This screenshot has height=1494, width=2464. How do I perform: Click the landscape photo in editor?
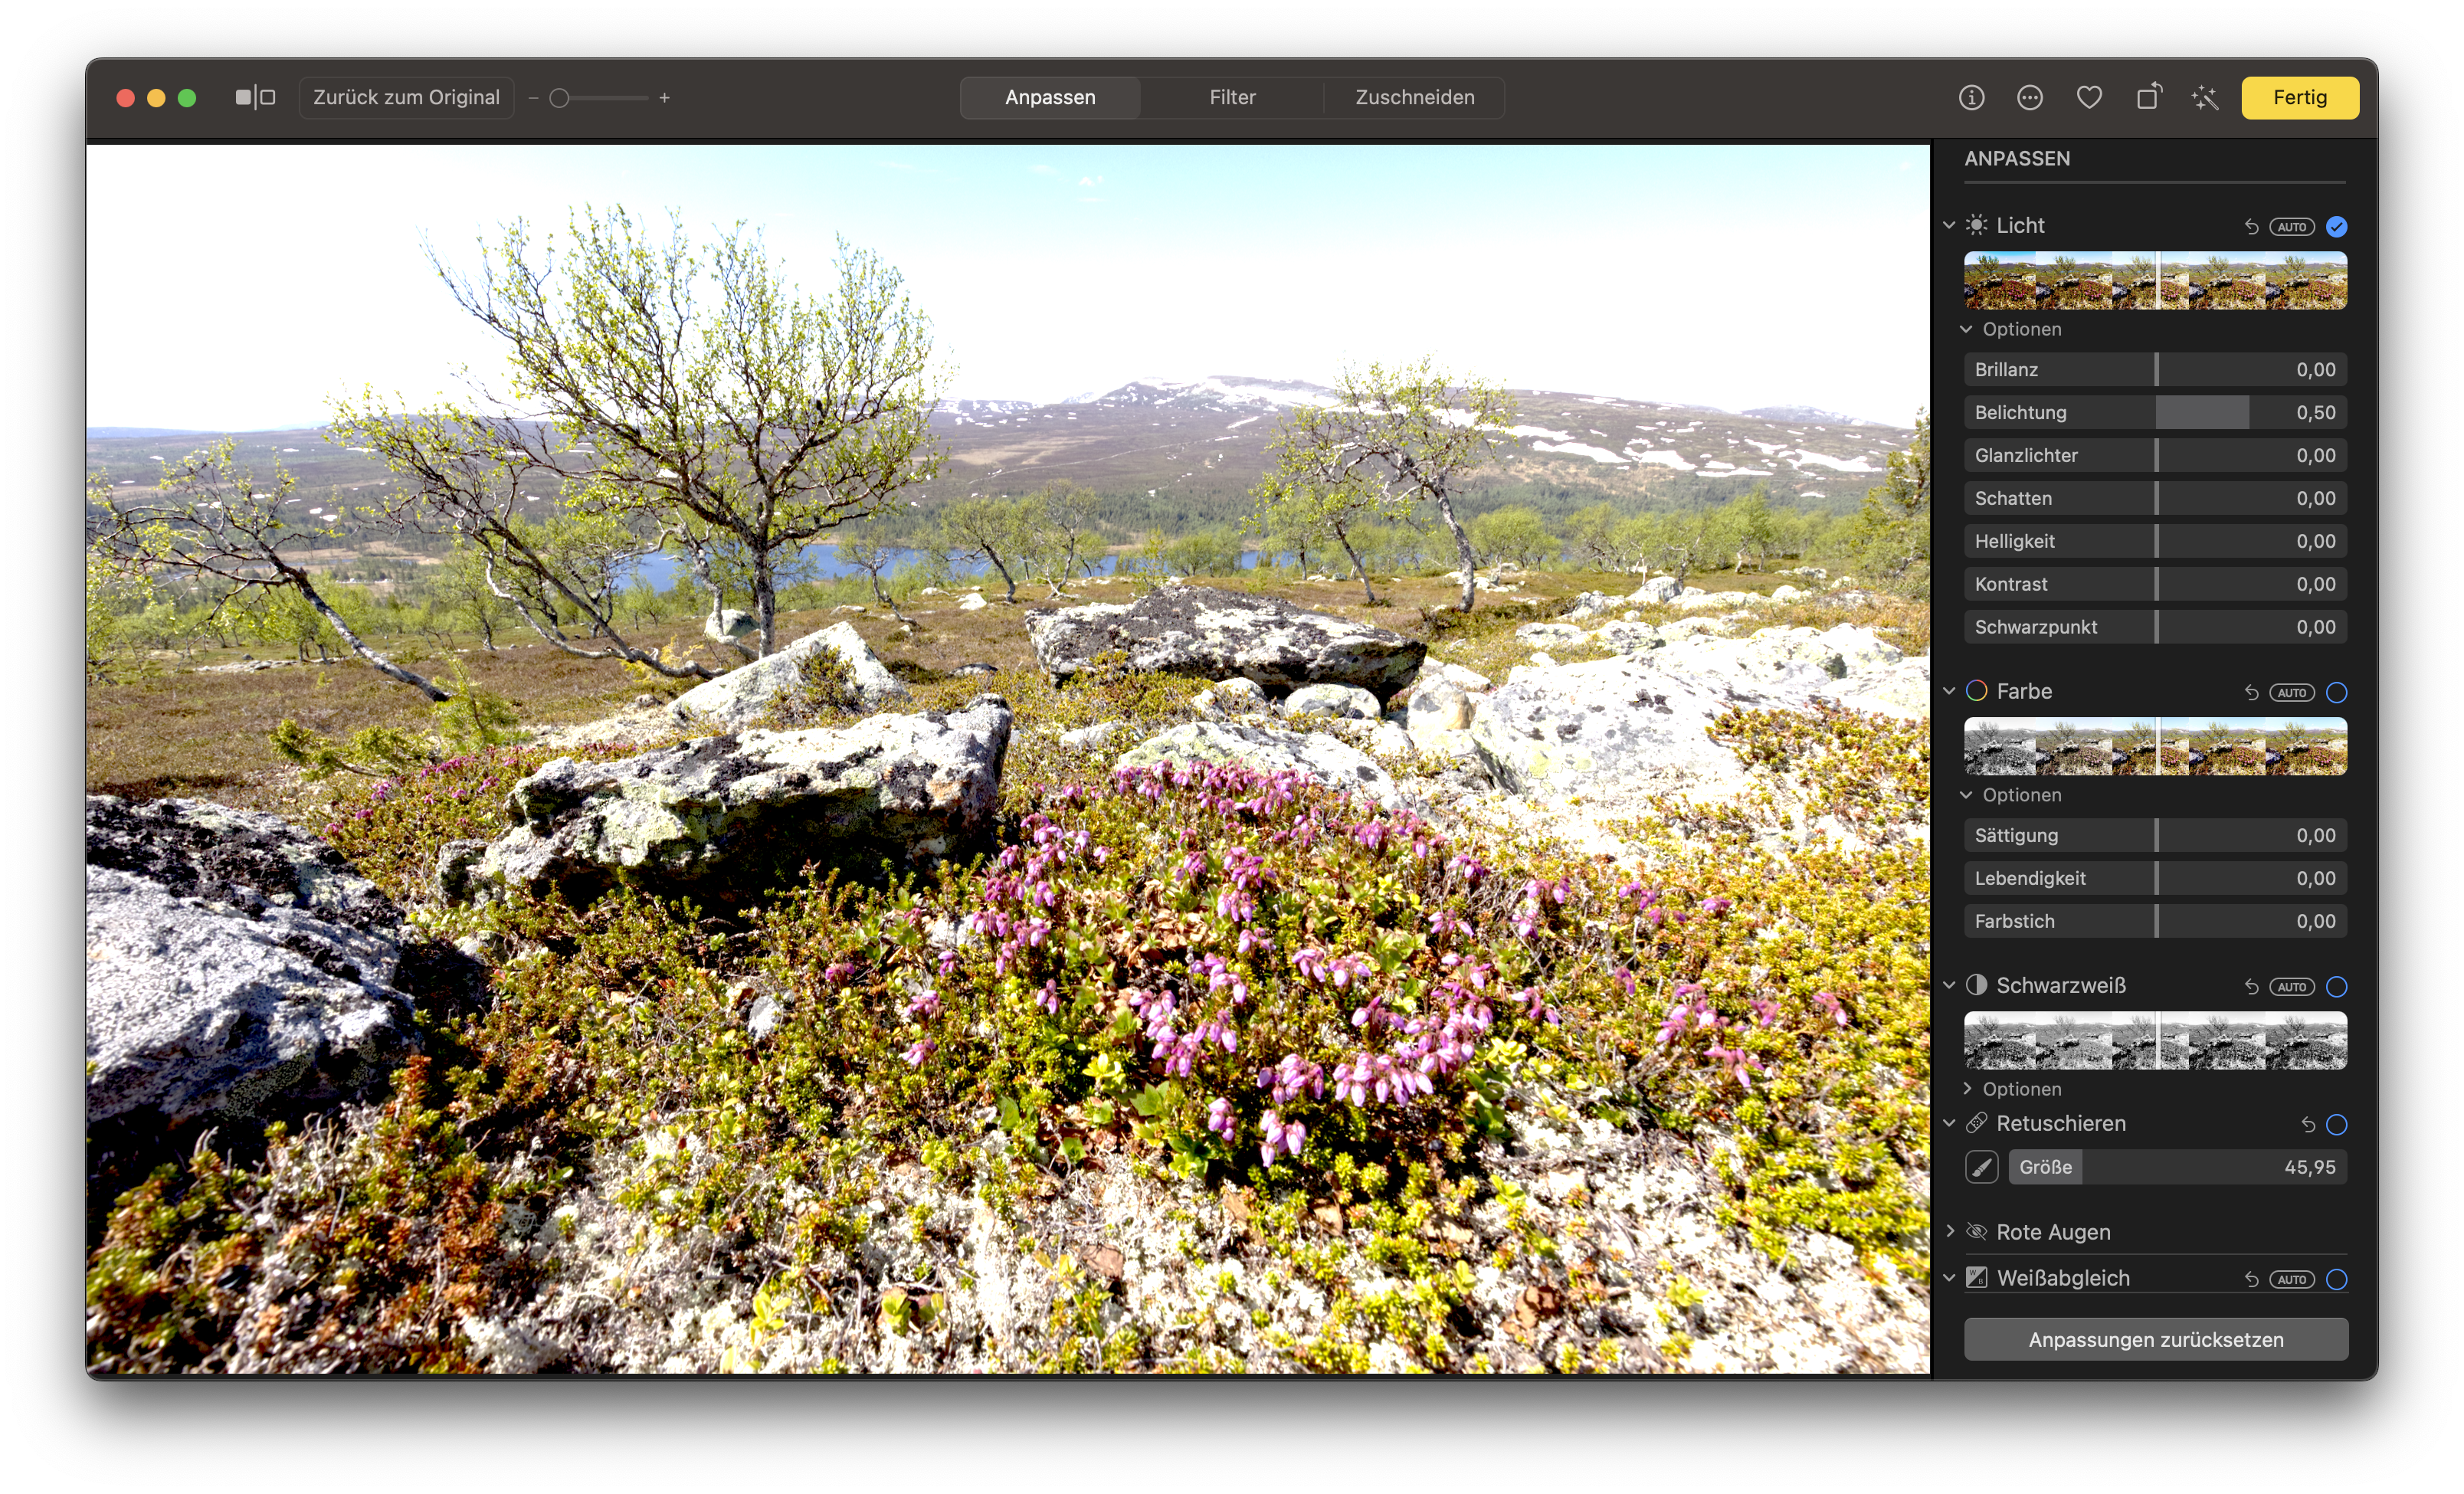coord(1008,759)
